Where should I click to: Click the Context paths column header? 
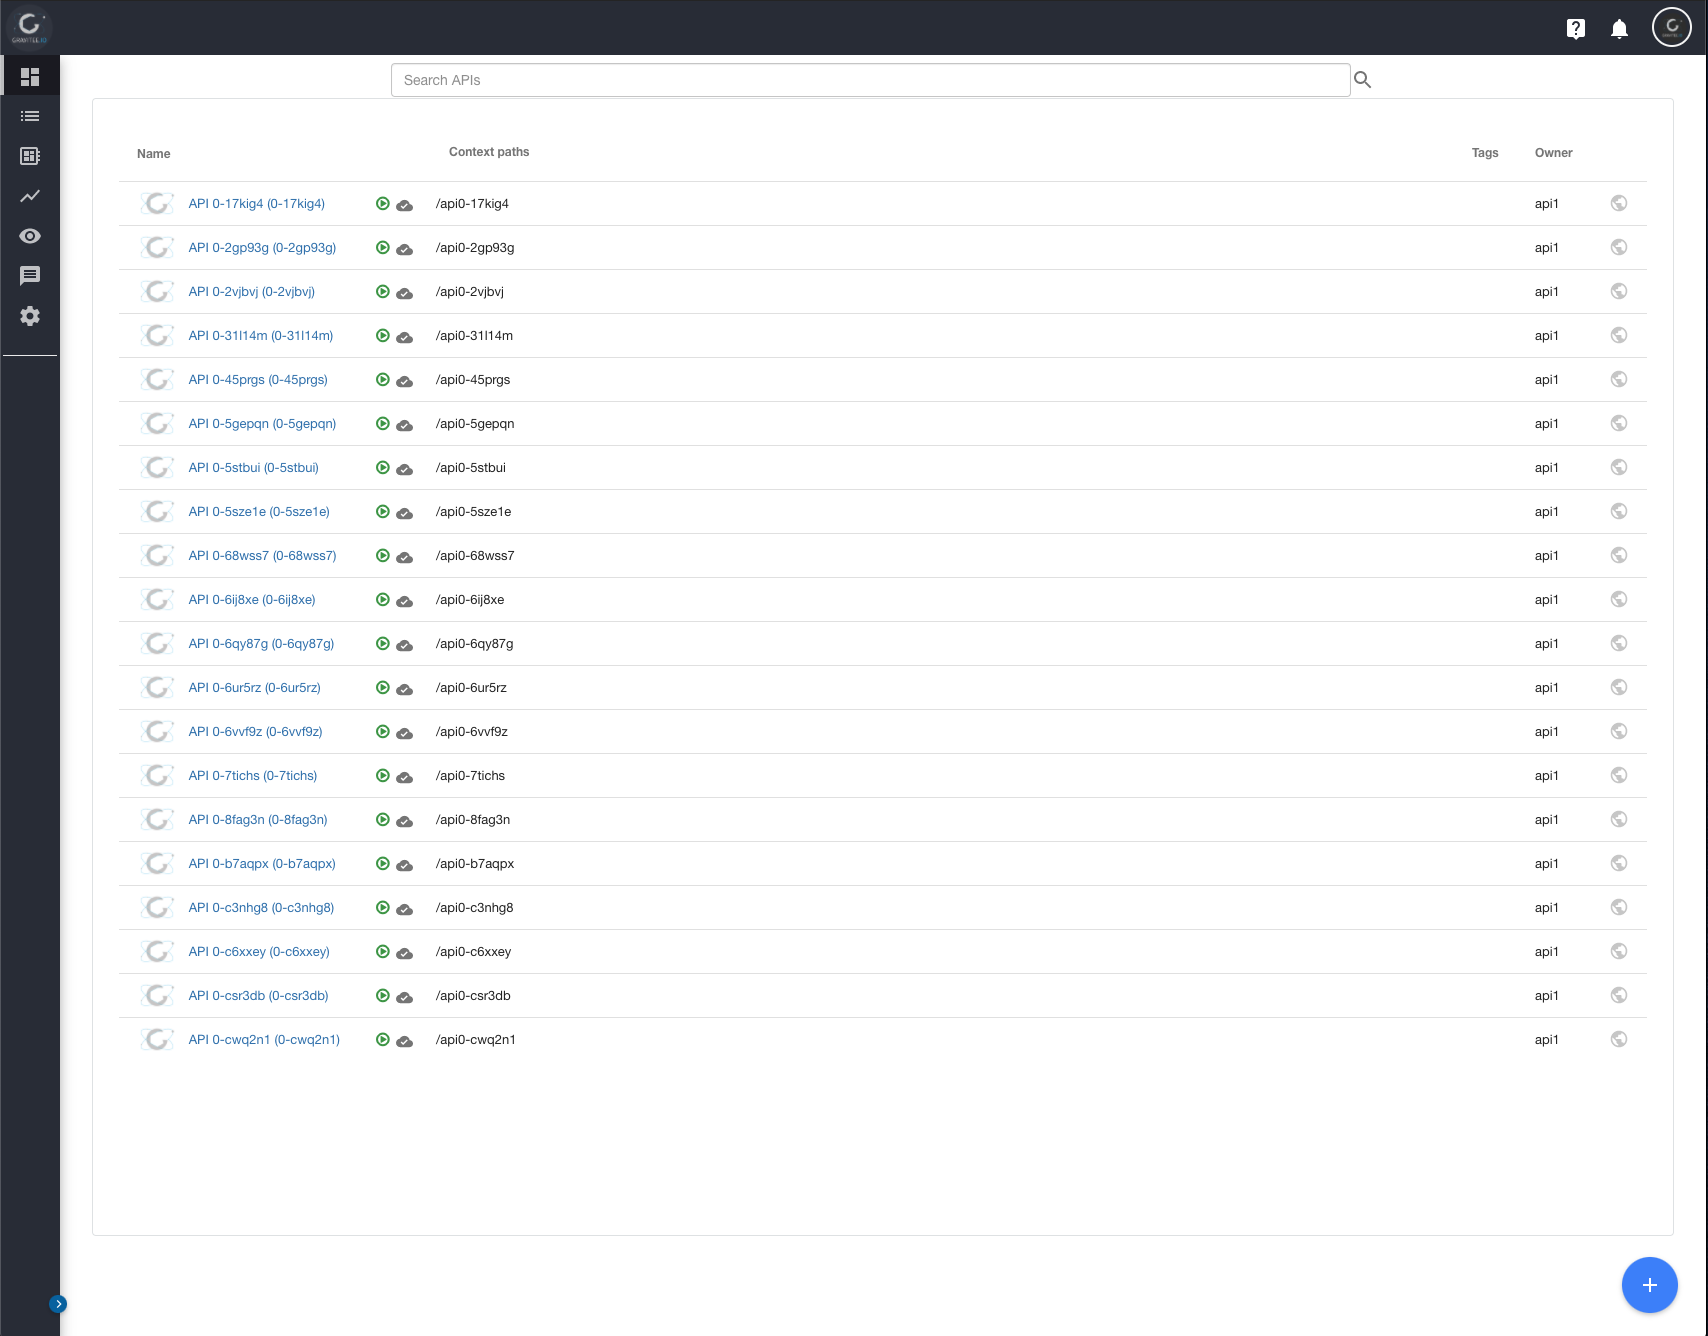(489, 152)
